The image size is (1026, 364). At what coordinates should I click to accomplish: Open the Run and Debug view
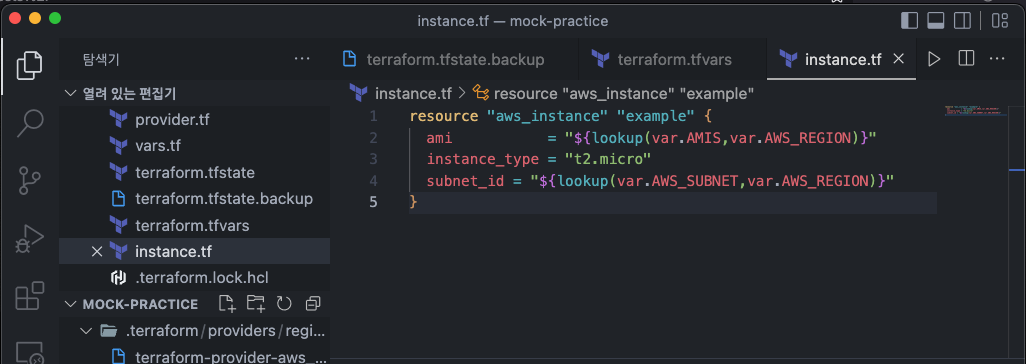coord(29,239)
